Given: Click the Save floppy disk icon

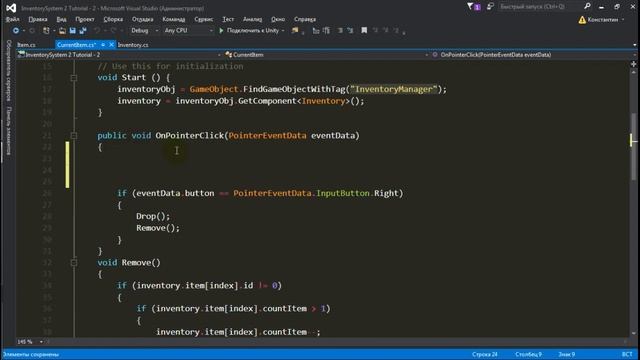Looking at the screenshot, I should pyautogui.click(x=73, y=31).
